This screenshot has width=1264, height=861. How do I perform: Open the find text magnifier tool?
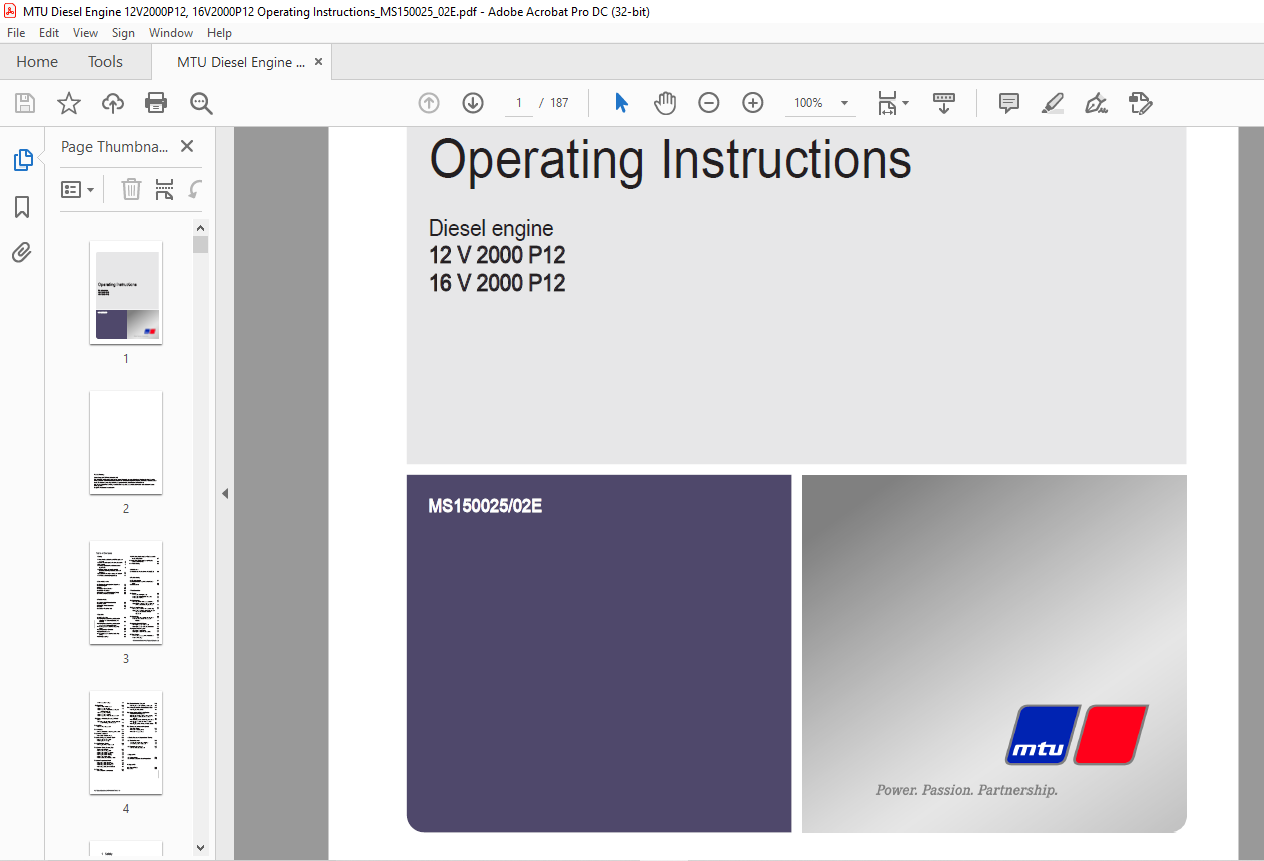[201, 103]
